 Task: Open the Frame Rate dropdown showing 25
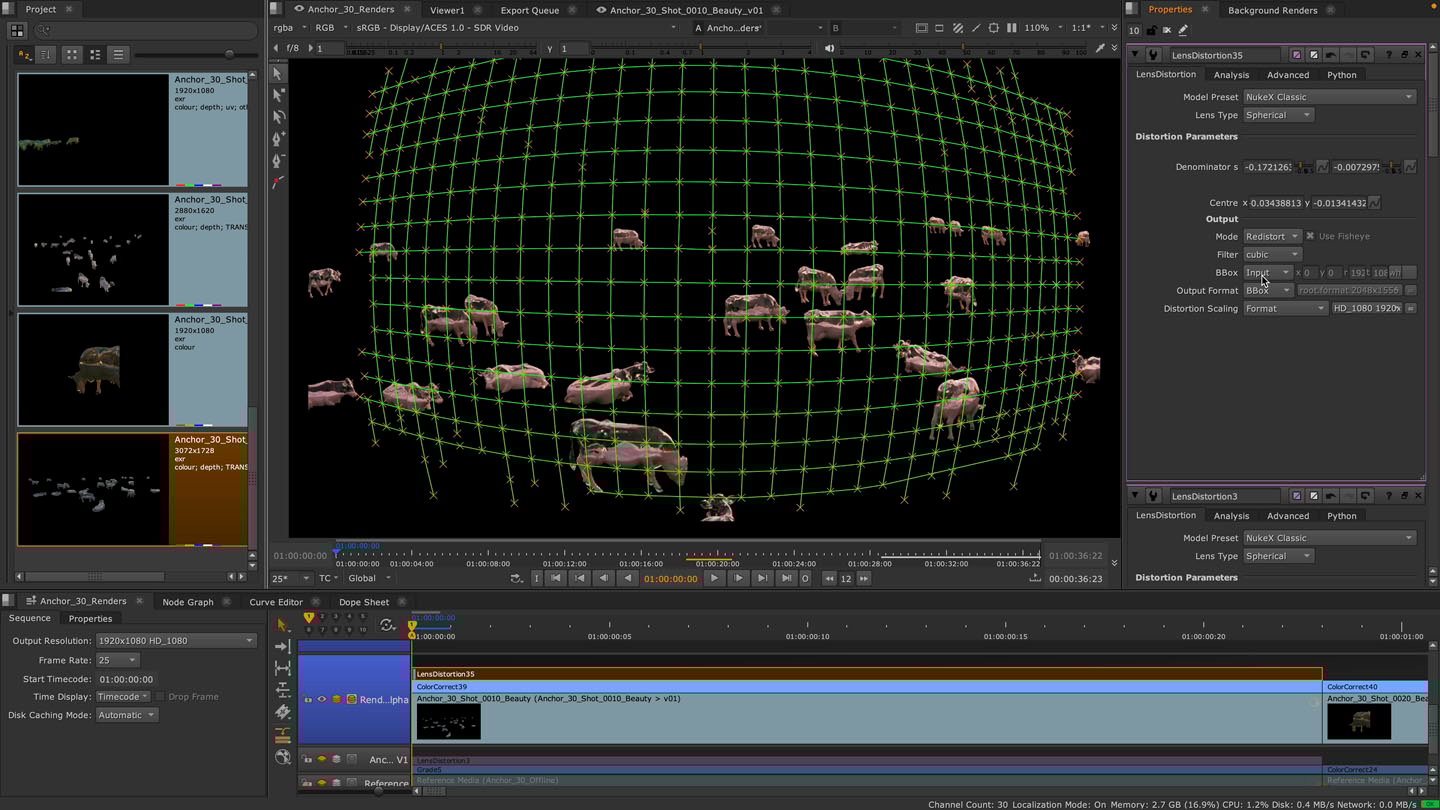coord(117,660)
